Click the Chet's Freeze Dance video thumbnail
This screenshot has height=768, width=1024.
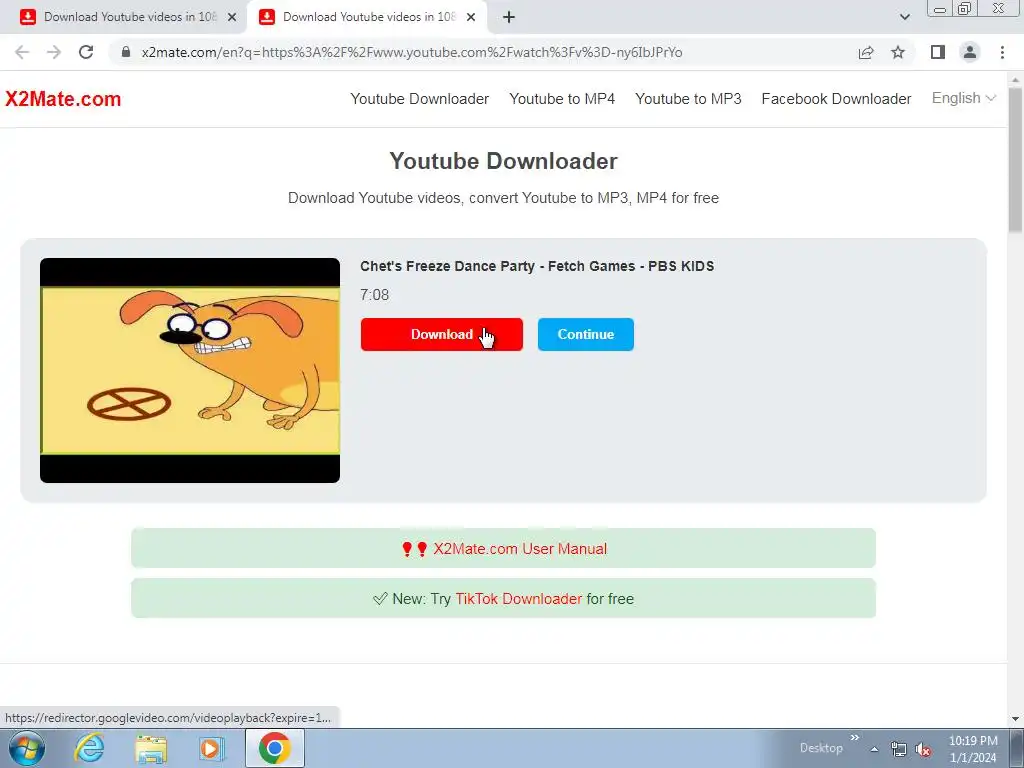click(190, 370)
